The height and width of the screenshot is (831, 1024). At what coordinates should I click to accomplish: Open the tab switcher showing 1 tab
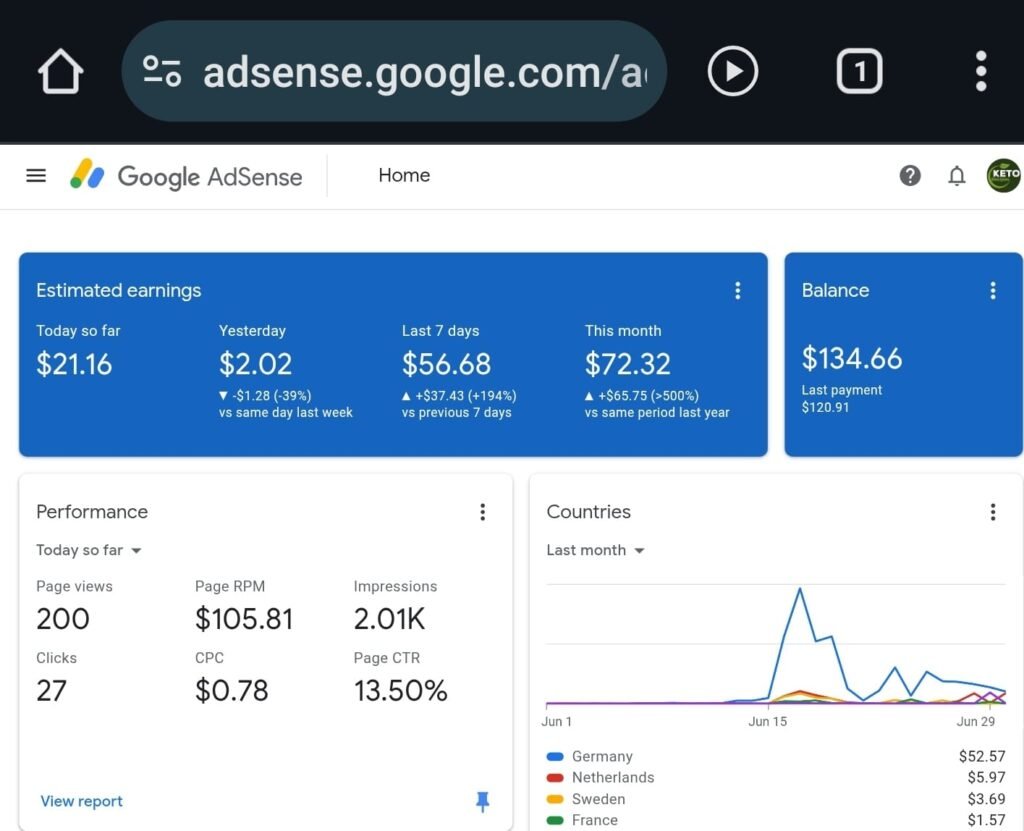(x=859, y=71)
